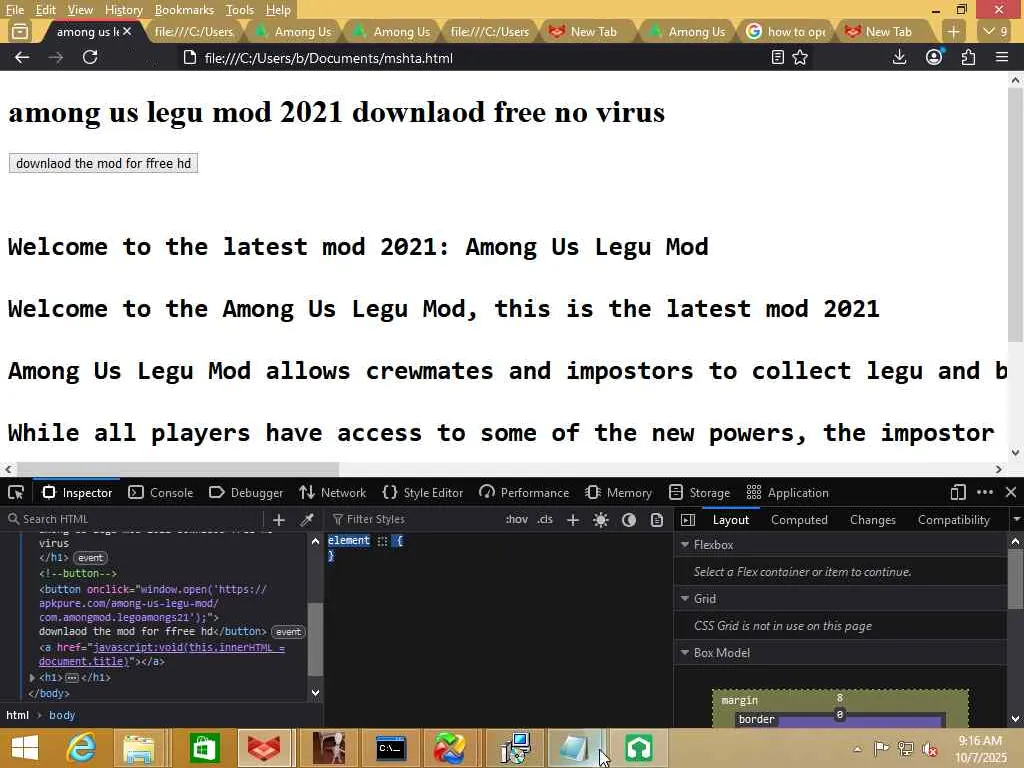Open the application hamburger menu
The image size is (1024, 768).
[x=1002, y=57]
